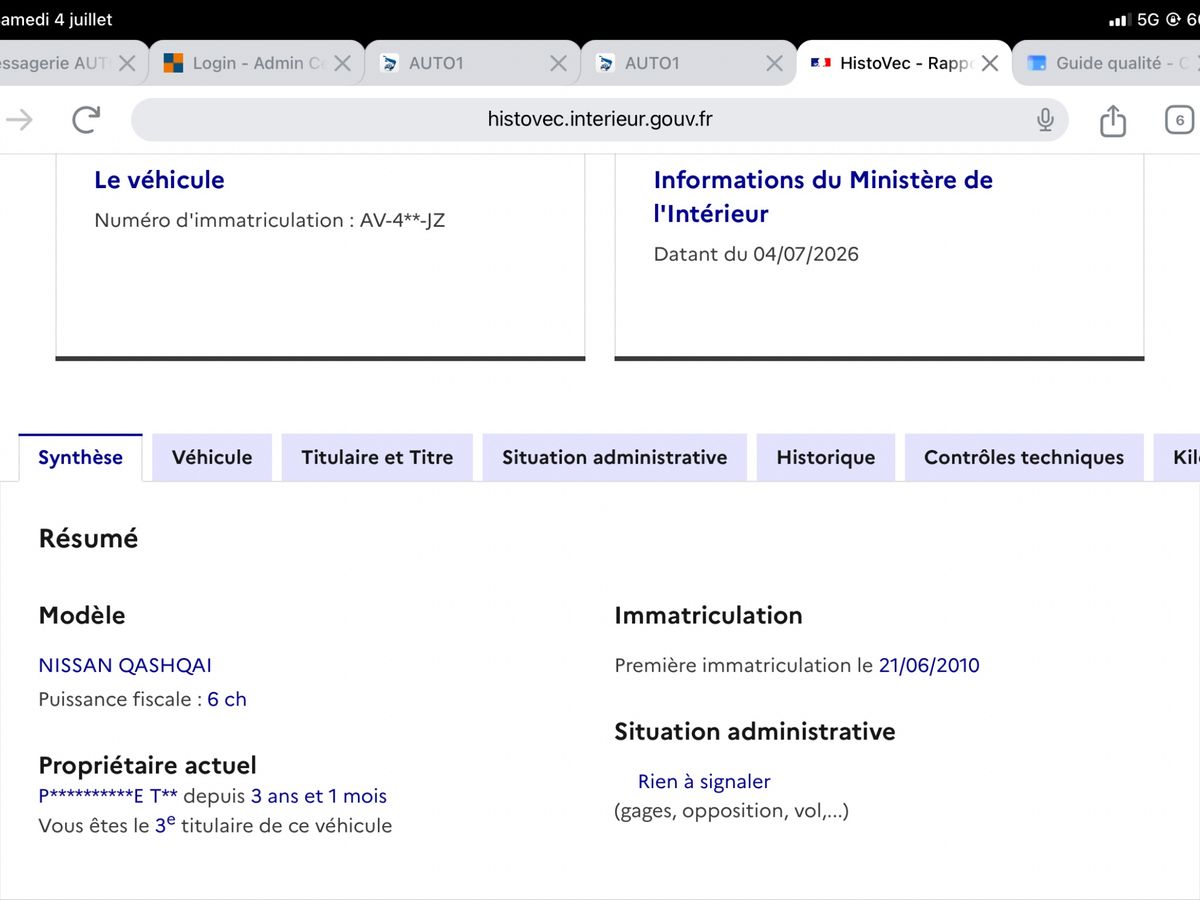Open the share sheet icon
The image size is (1200, 900).
point(1113,120)
